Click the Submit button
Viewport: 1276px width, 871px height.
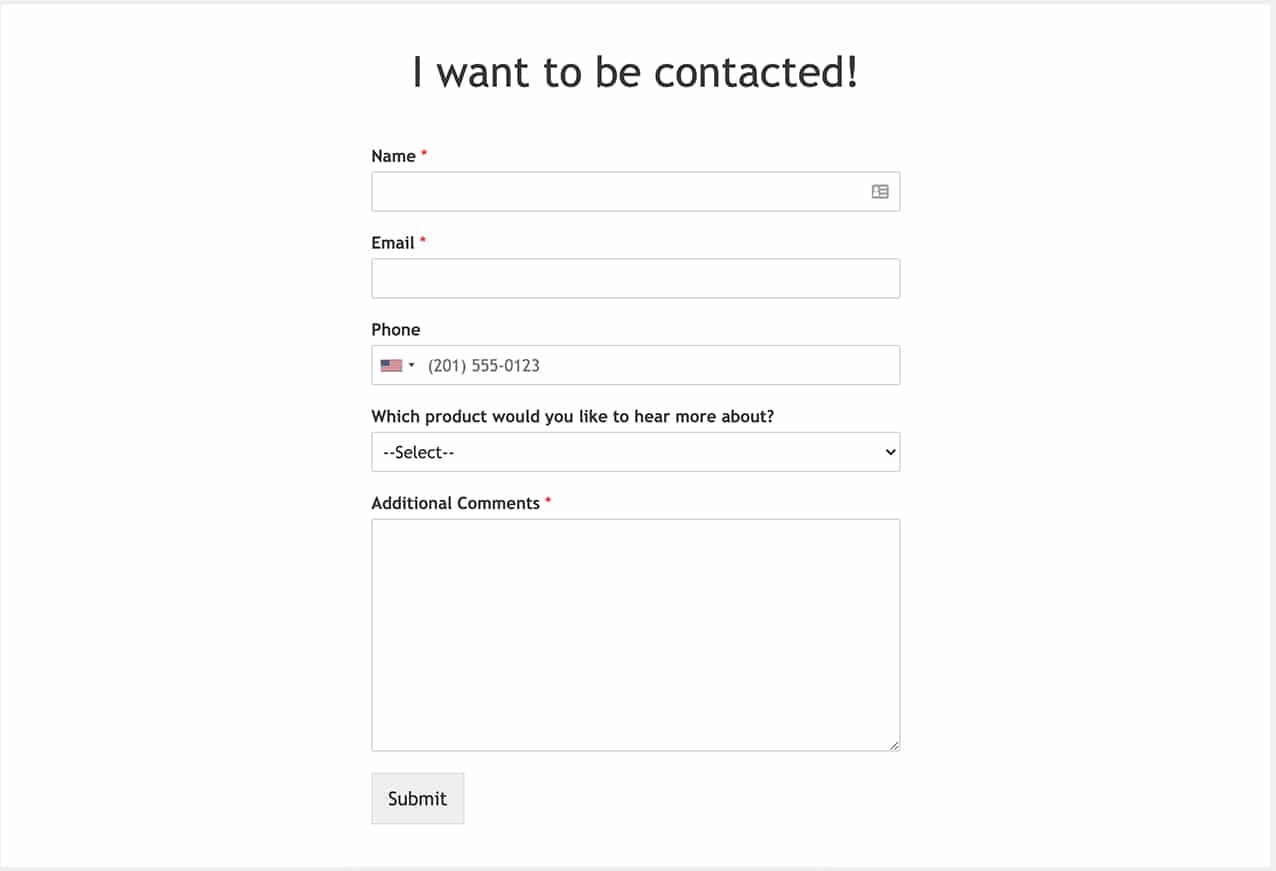[x=418, y=798]
